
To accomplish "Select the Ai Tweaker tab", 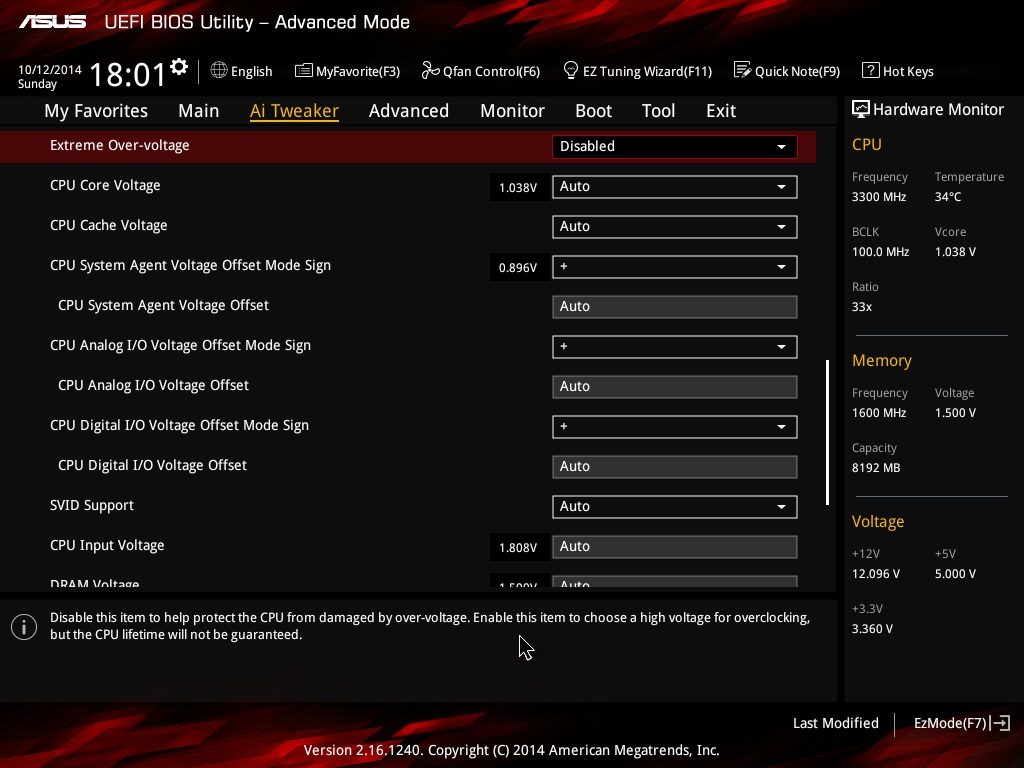I will click(294, 110).
